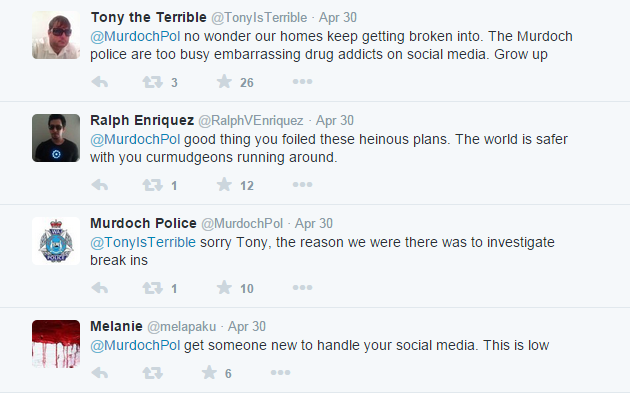630x393 pixels.
Task: Open more options on Ralph Enriquez's tweet
Action: [x=302, y=184]
